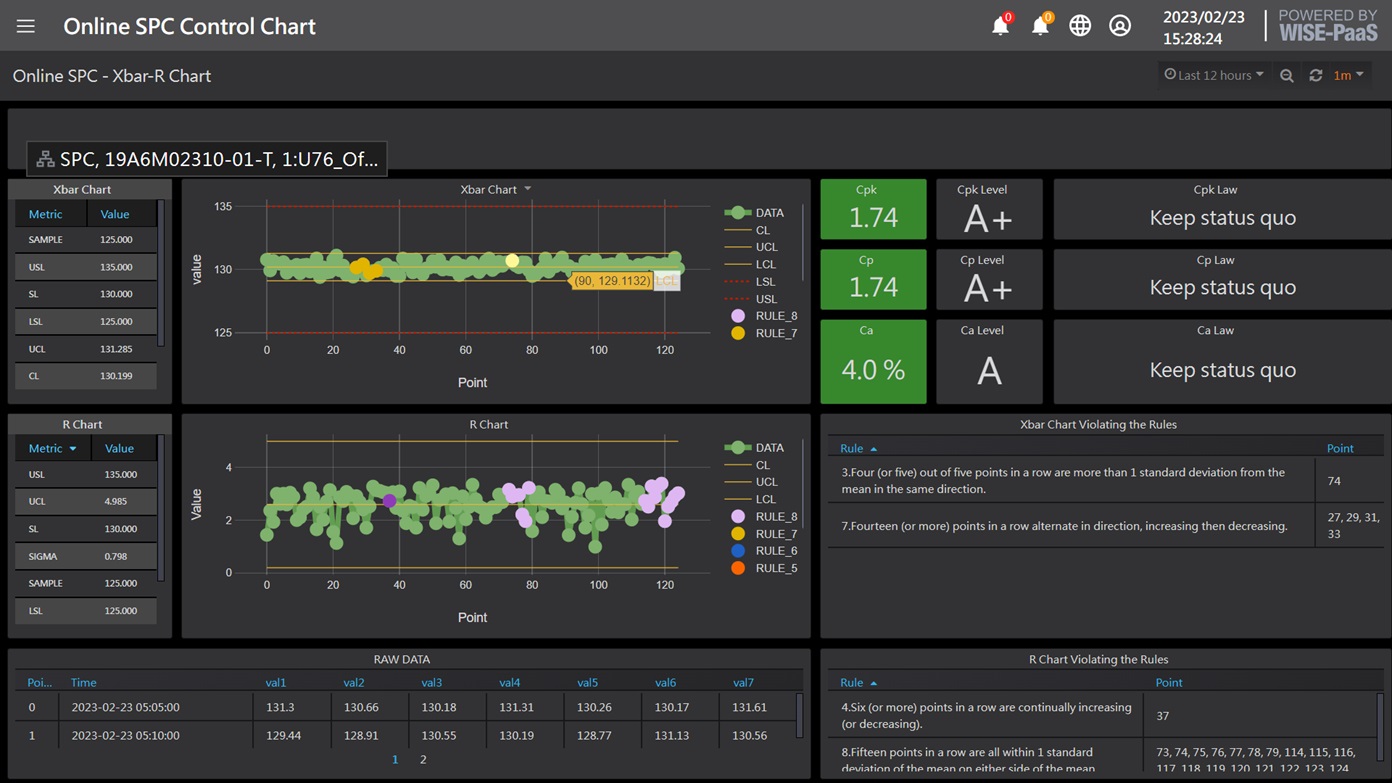Toggle USL series in Xbar Chart legend
This screenshot has width=1392, height=783.
[751, 299]
